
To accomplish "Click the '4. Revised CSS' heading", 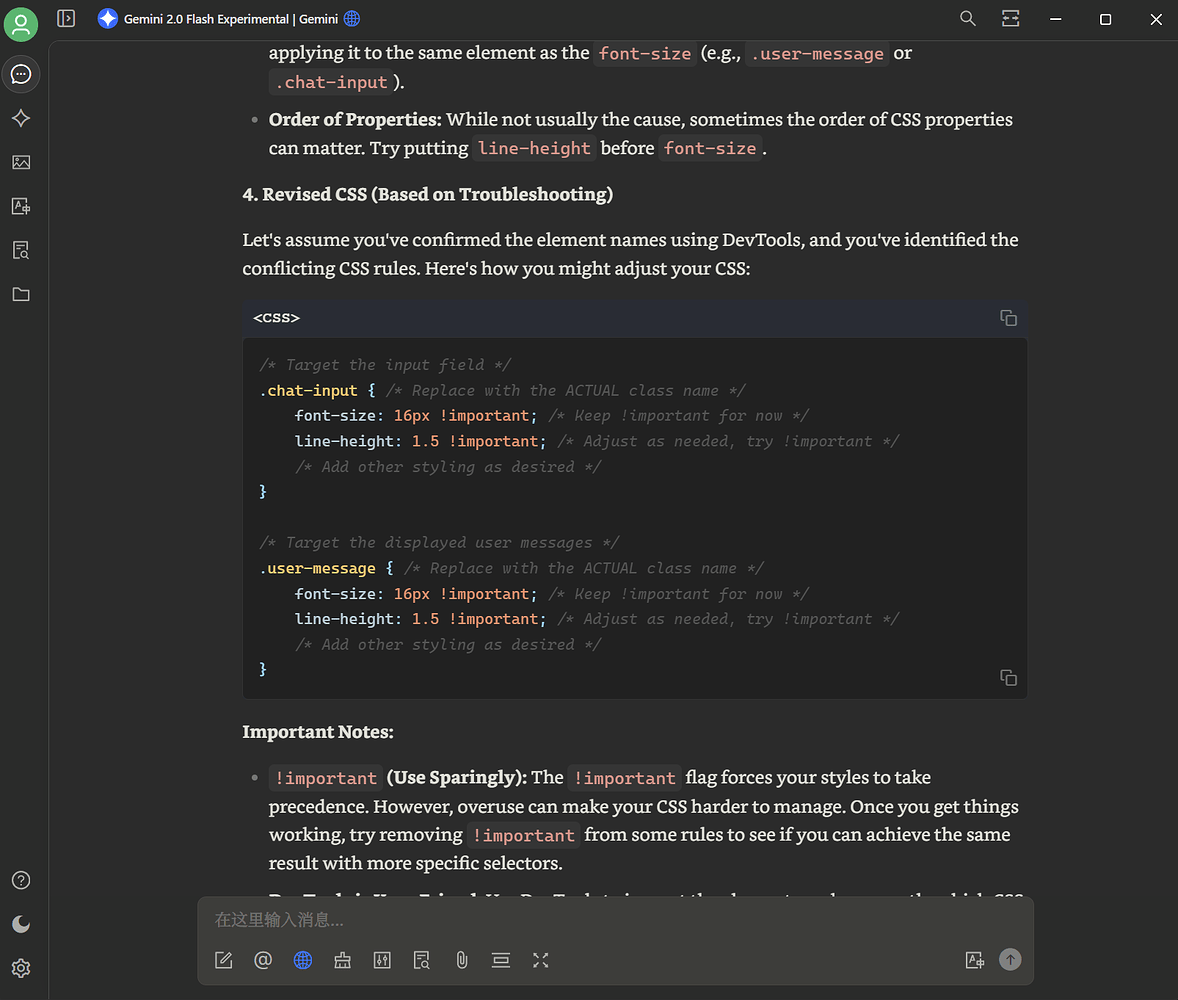I will coord(427,195).
